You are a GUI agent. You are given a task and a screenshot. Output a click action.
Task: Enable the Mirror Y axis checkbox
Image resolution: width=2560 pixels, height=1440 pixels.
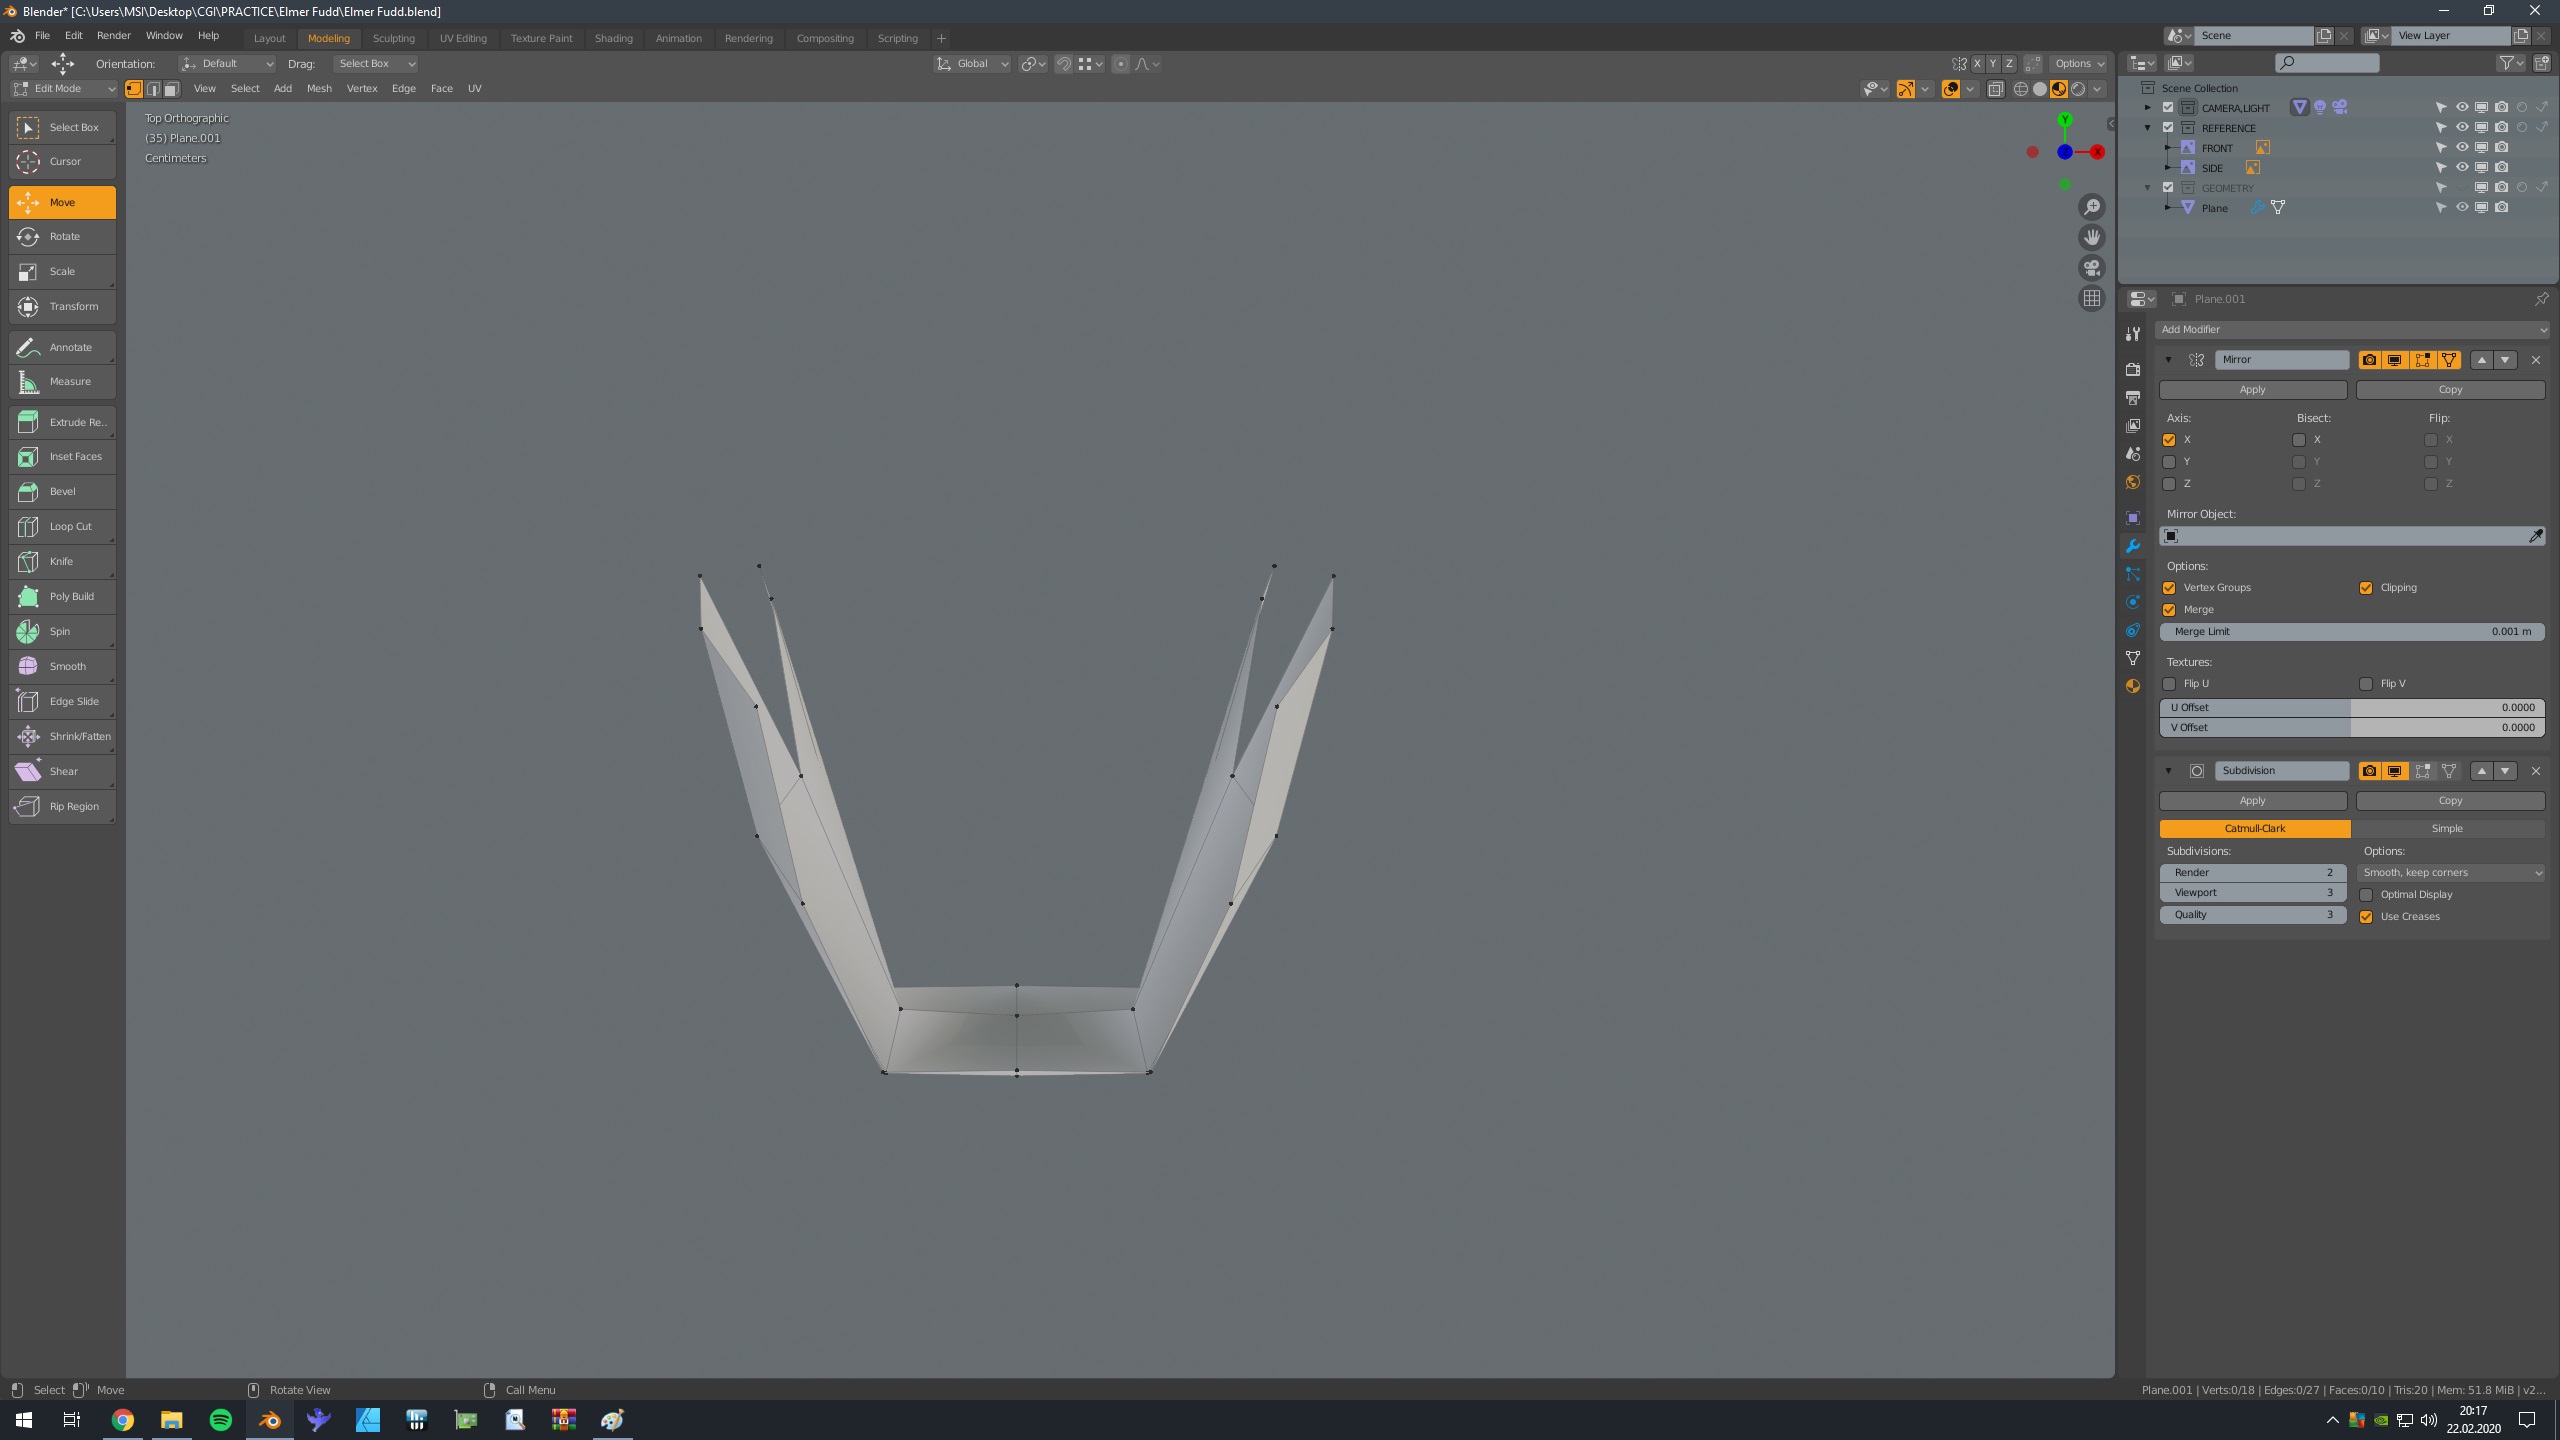tap(2169, 462)
